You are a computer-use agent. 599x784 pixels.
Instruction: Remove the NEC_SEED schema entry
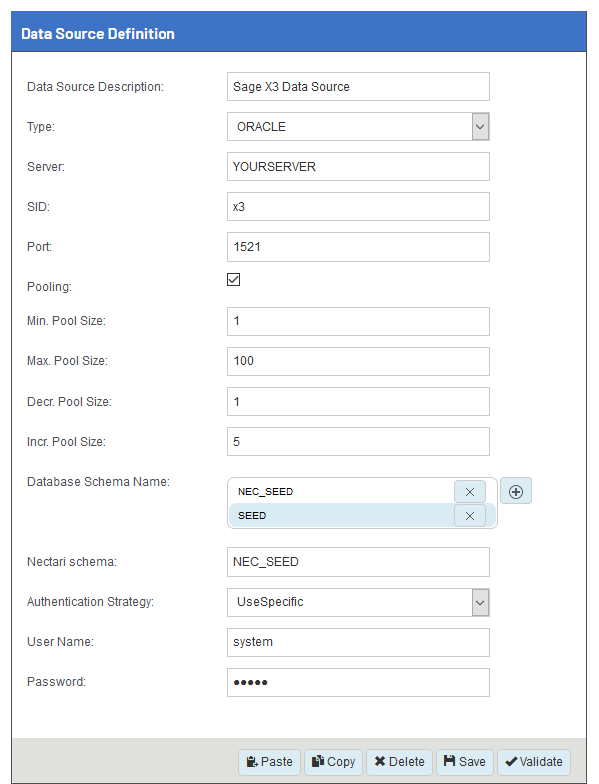470,492
